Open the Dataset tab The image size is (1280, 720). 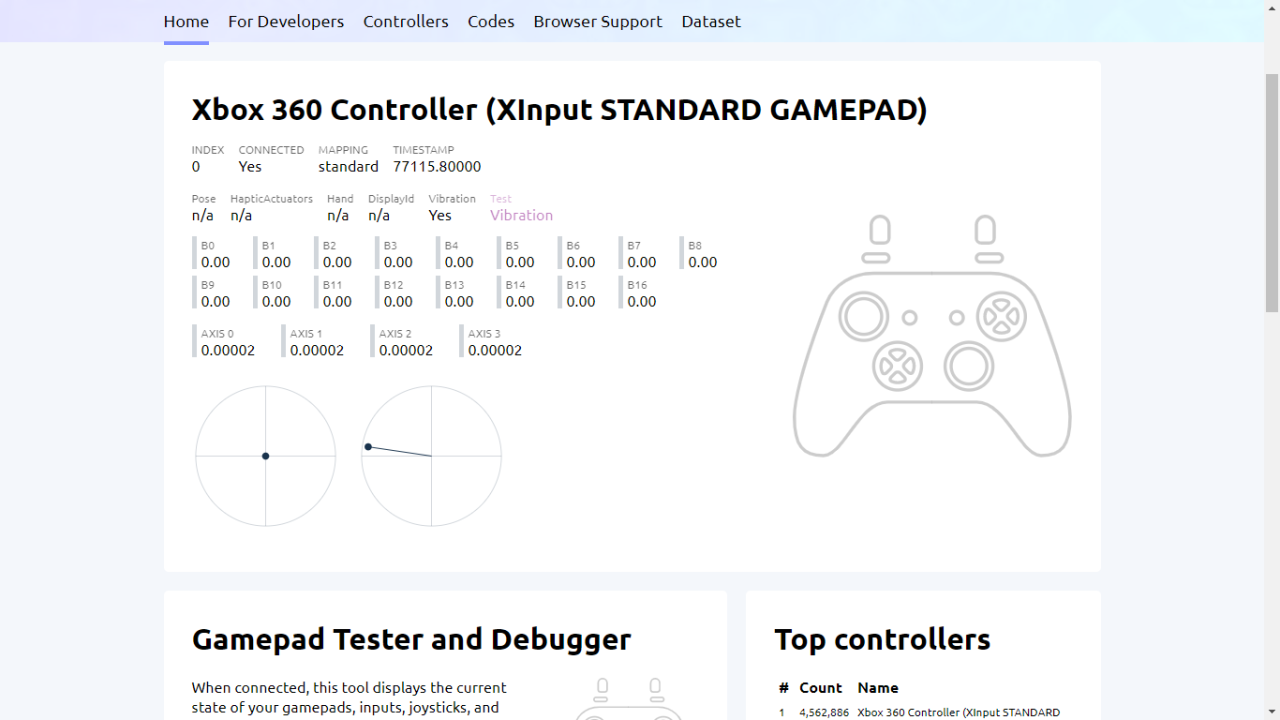[x=711, y=21]
